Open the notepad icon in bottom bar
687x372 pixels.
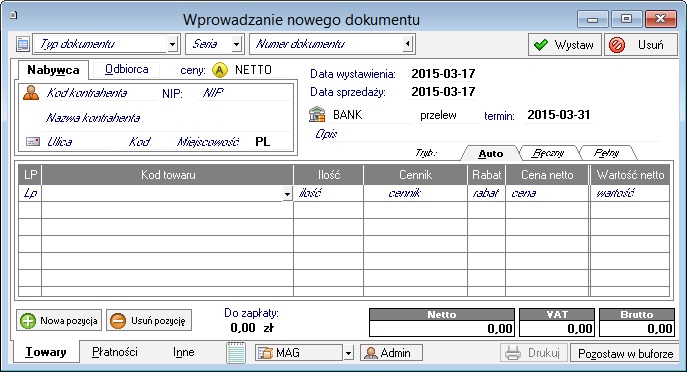(236, 352)
